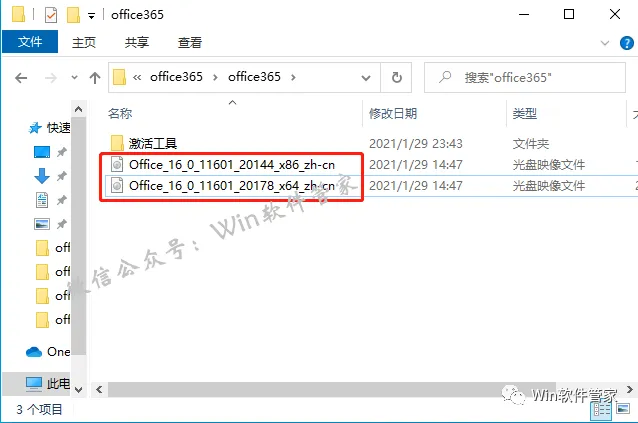Click the search office365 box
Viewport: 638px width, 423px height.
click(525, 77)
